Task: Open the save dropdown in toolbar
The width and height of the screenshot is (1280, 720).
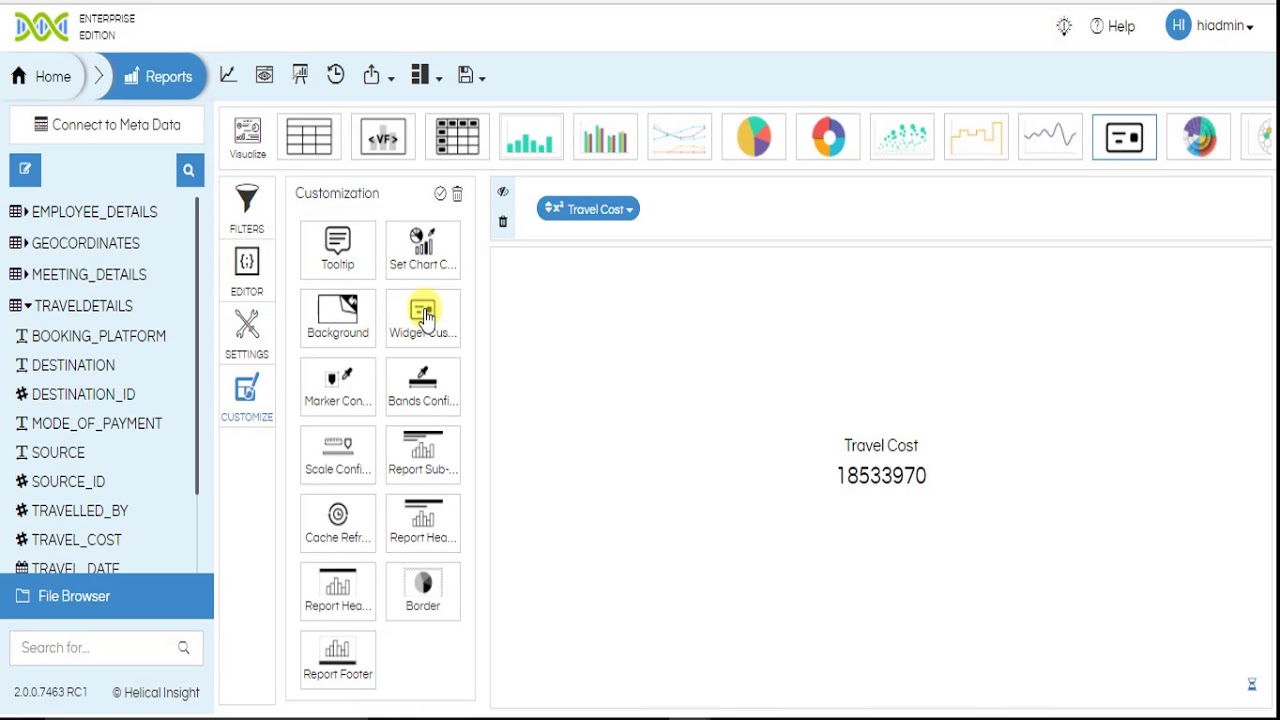Action: point(471,75)
